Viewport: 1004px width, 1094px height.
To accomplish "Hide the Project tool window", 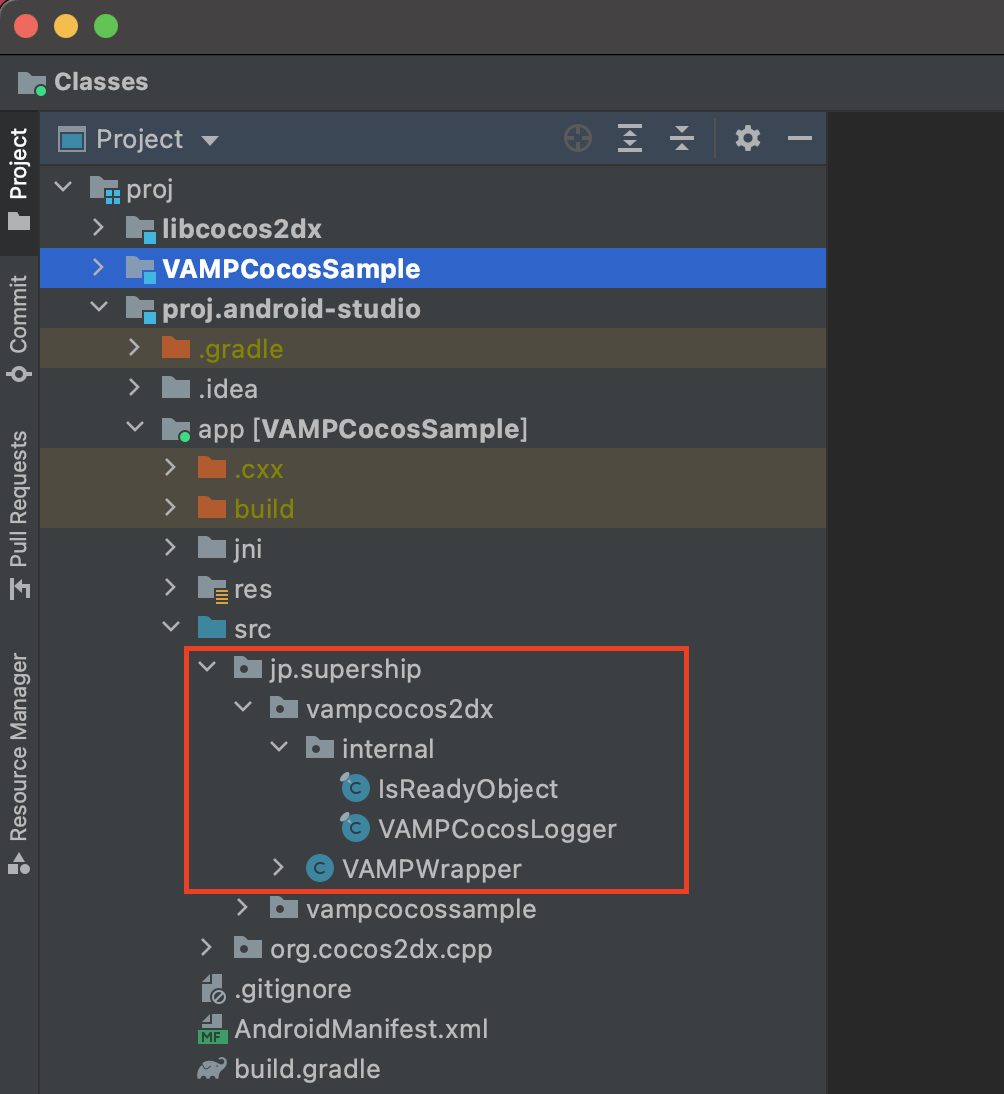I will click(799, 138).
